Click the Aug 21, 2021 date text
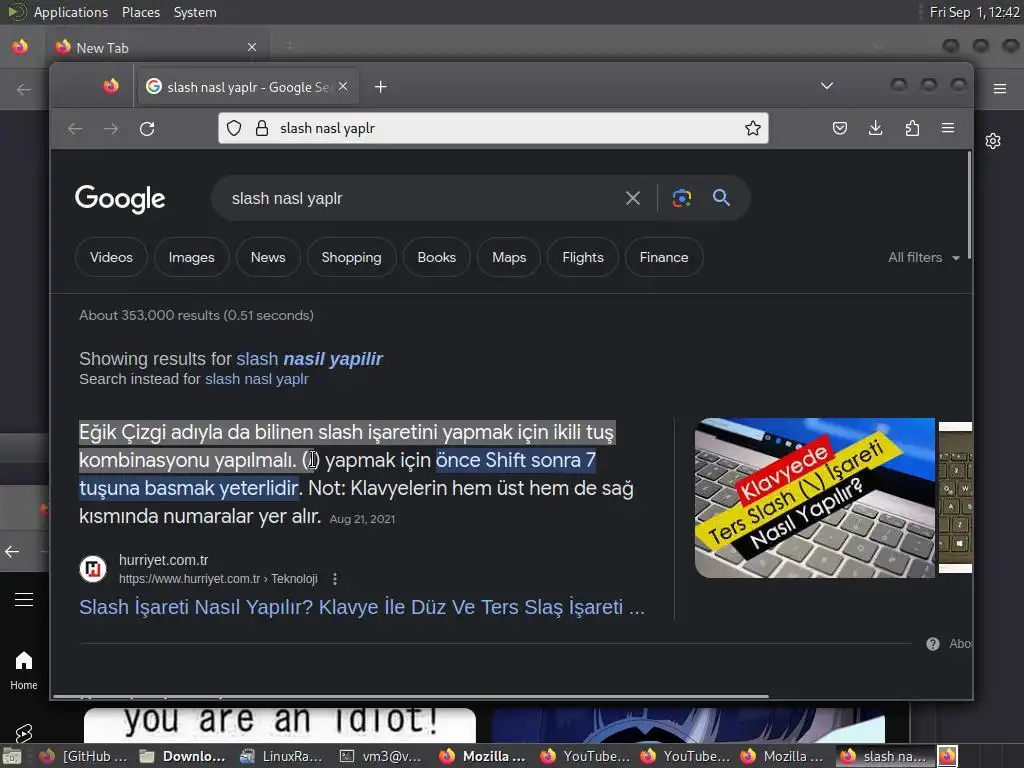This screenshot has width=1024, height=768. click(x=362, y=519)
